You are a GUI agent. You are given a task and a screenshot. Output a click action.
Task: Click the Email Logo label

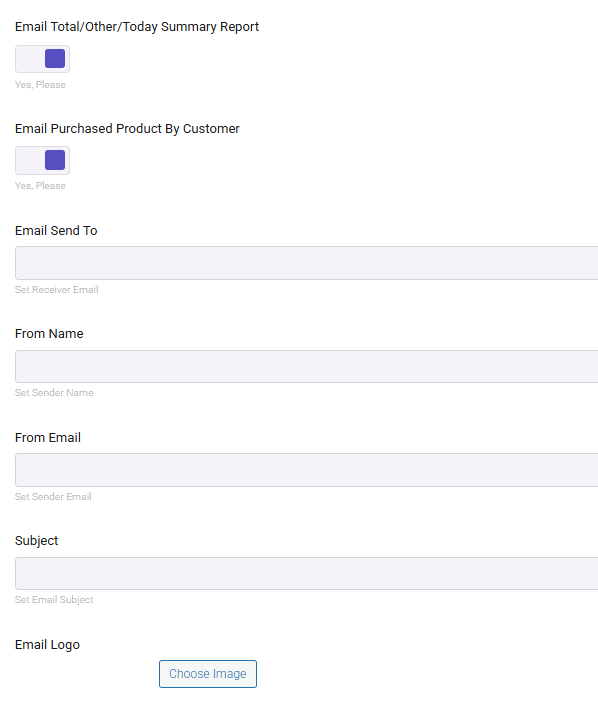click(x=47, y=645)
